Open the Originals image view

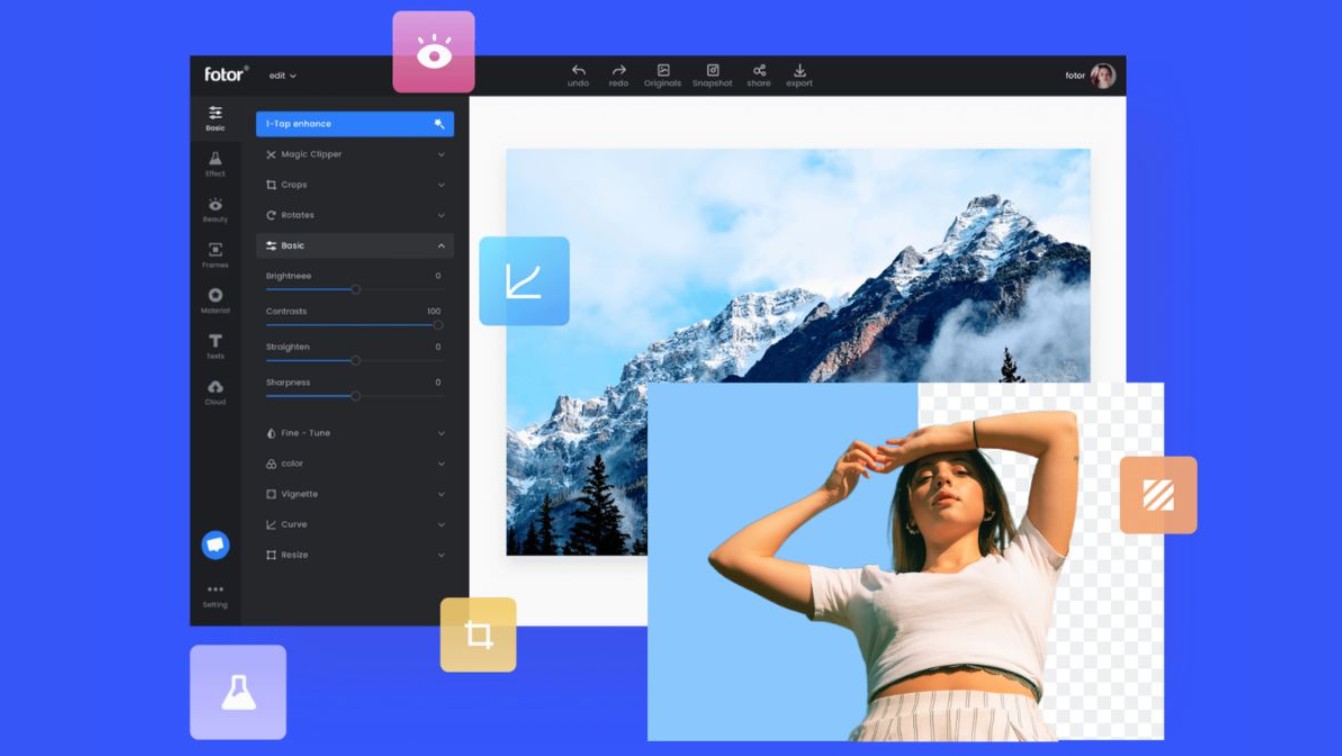(x=662, y=71)
